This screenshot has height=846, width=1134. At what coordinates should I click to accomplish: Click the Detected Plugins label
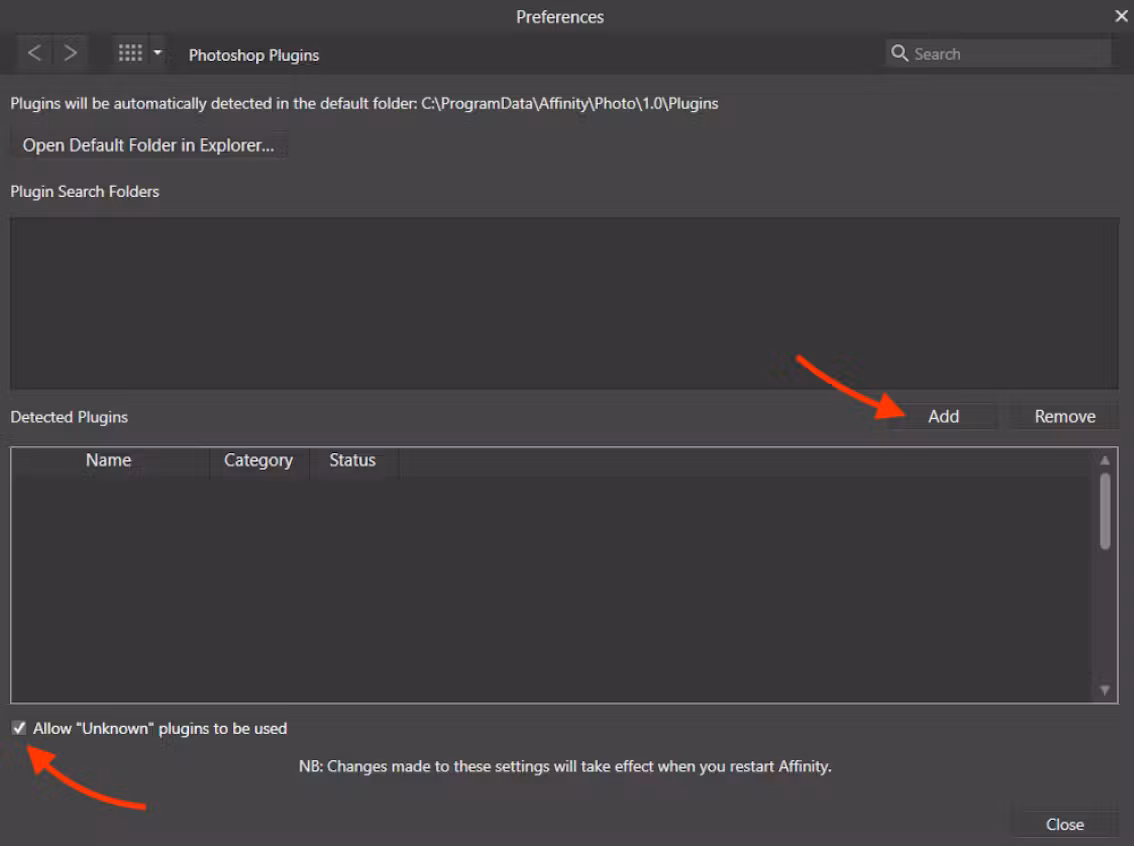click(x=69, y=417)
